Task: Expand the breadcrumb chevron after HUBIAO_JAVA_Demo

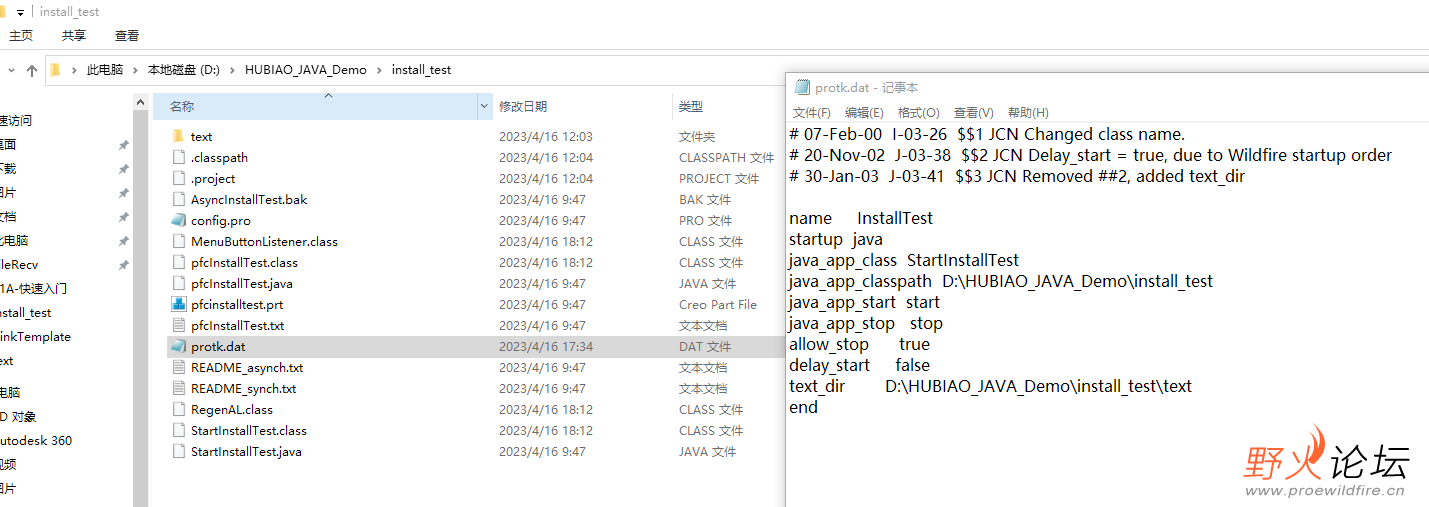Action: click(379, 70)
